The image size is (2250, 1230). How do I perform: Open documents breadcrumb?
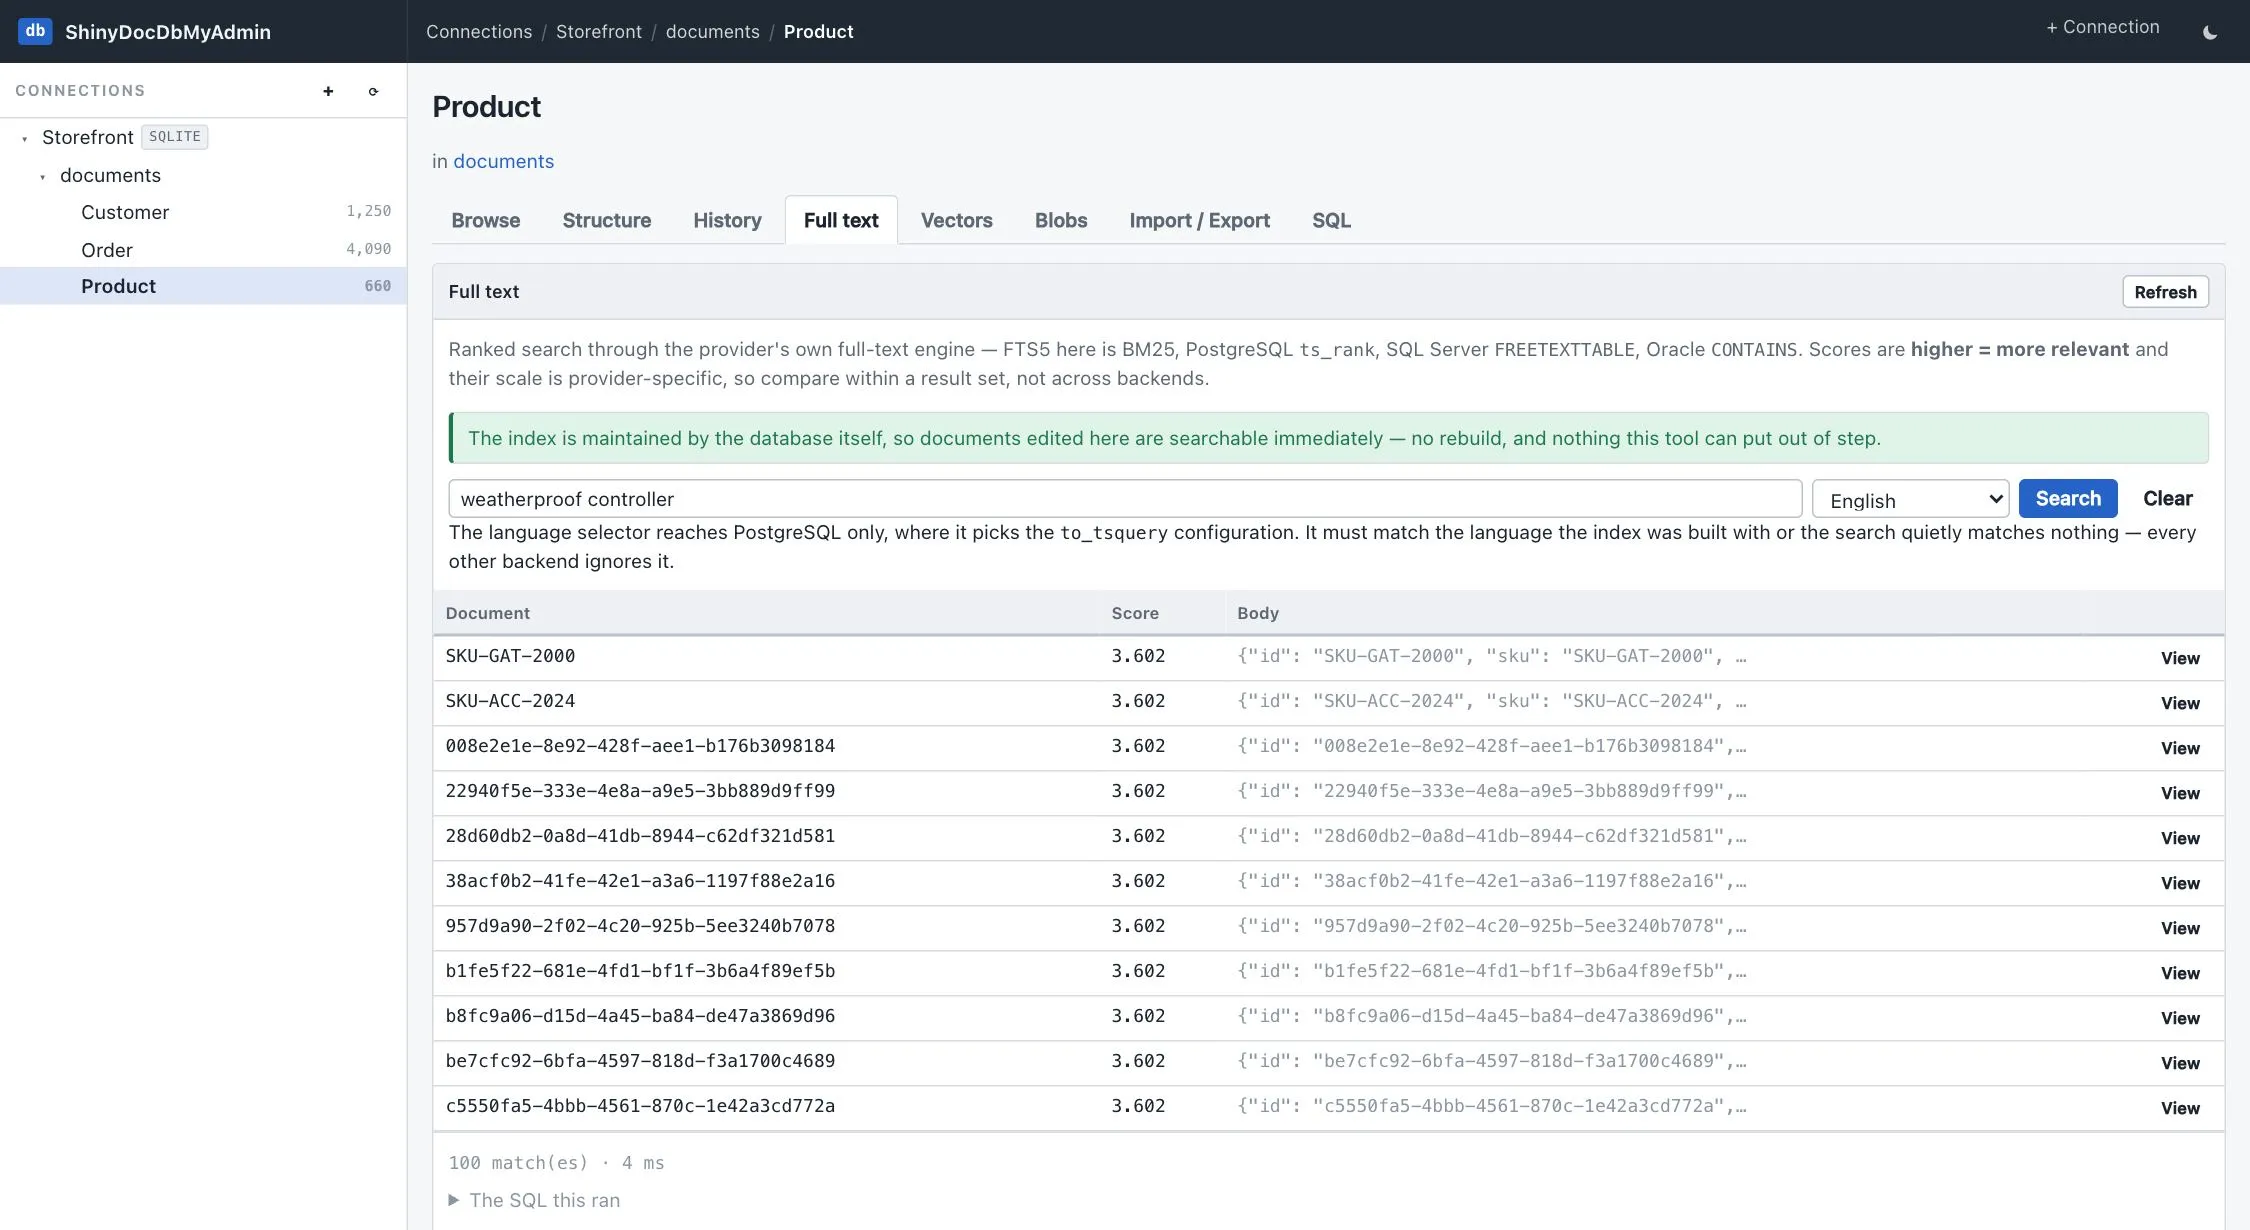coord(712,32)
